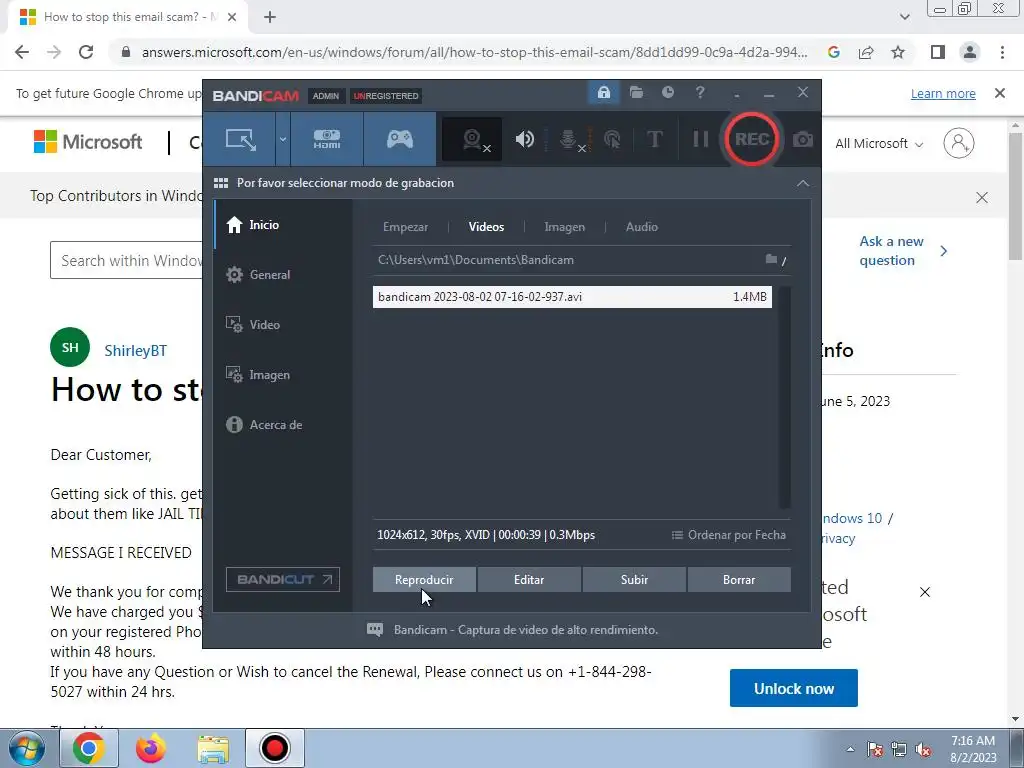Click the Chrome address bar URL
Screen dimensions: 1024x768
tap(474, 52)
